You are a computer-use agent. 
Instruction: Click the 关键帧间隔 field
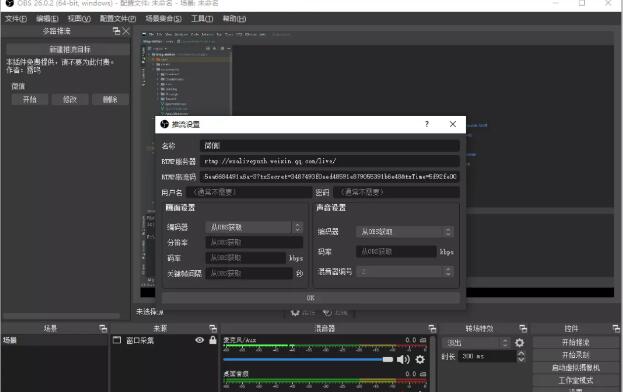tap(249, 273)
